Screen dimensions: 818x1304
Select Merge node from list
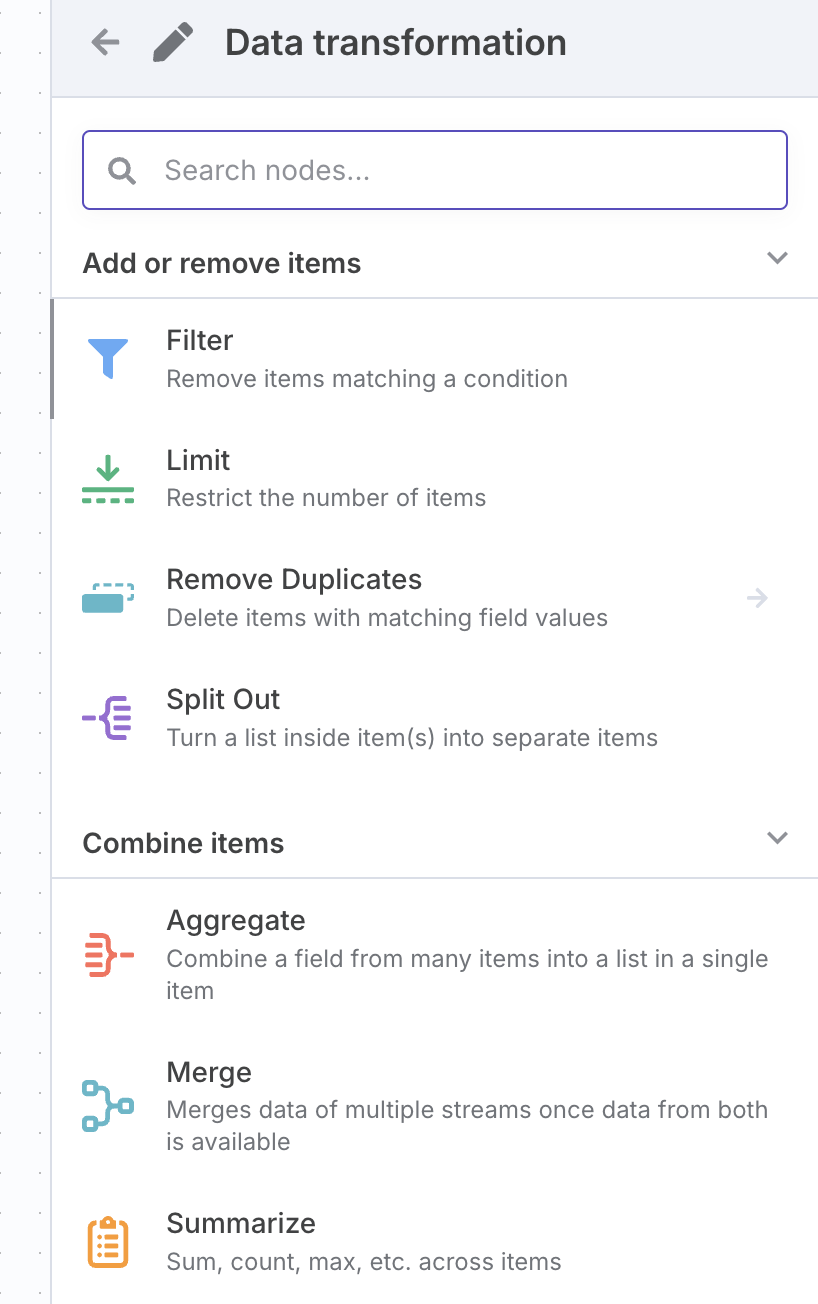210,1073
